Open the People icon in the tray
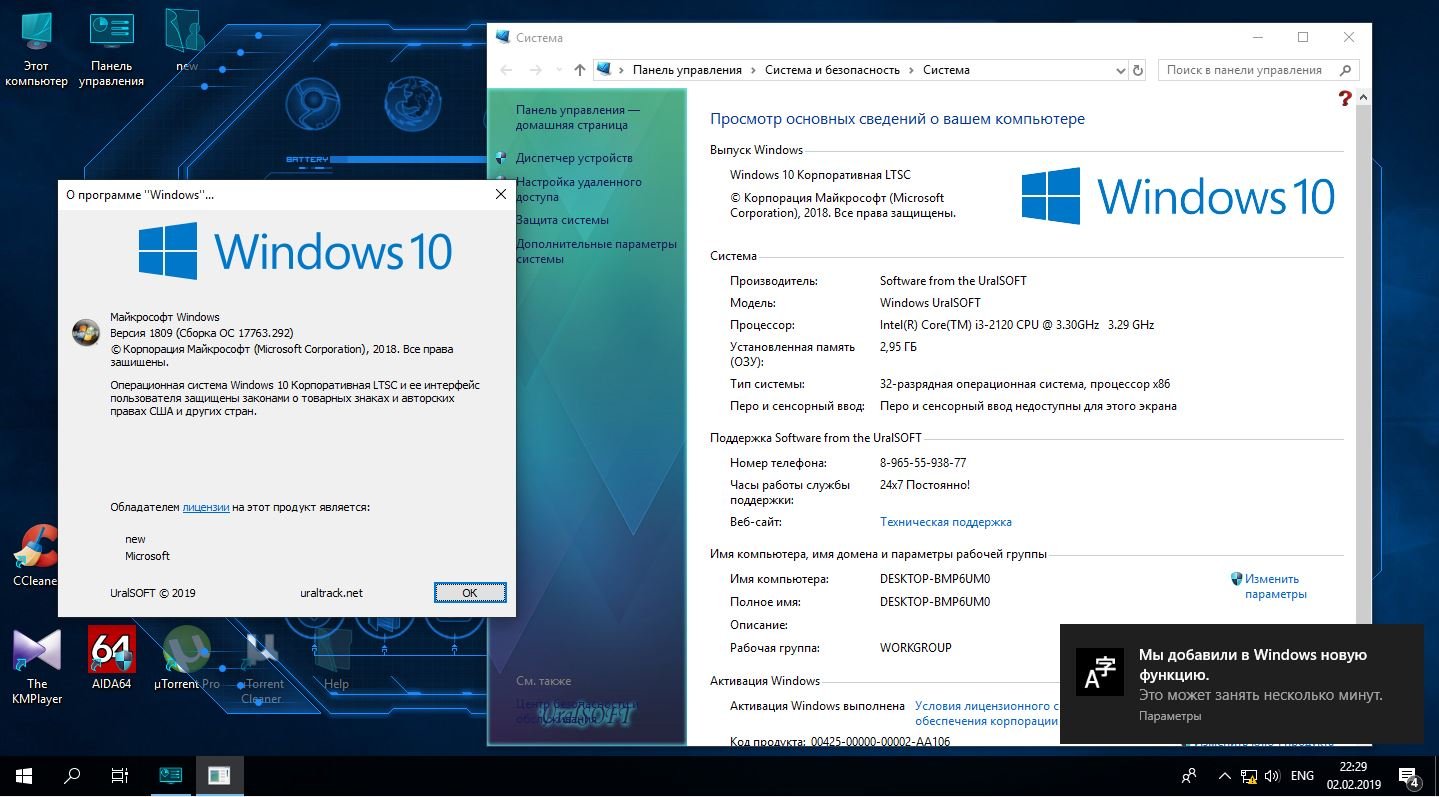 tap(1189, 775)
